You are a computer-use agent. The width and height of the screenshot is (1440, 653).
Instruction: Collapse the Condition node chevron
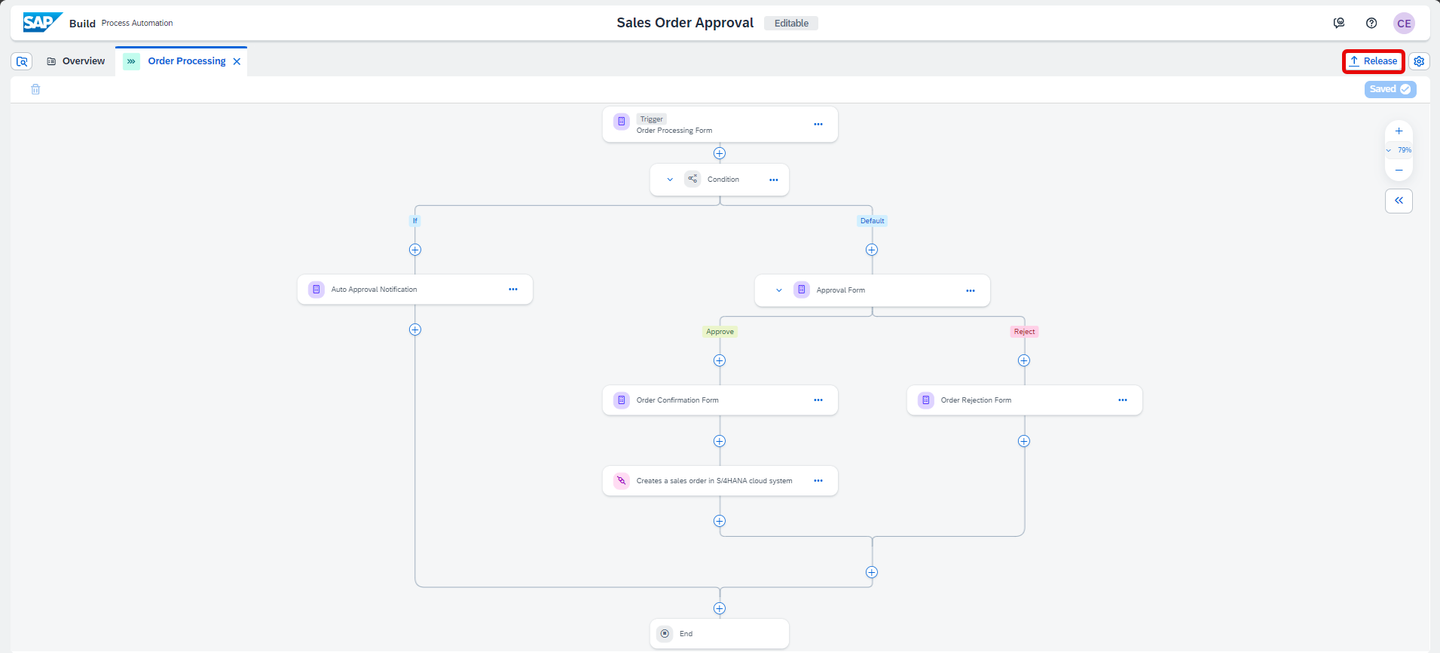tap(670, 180)
